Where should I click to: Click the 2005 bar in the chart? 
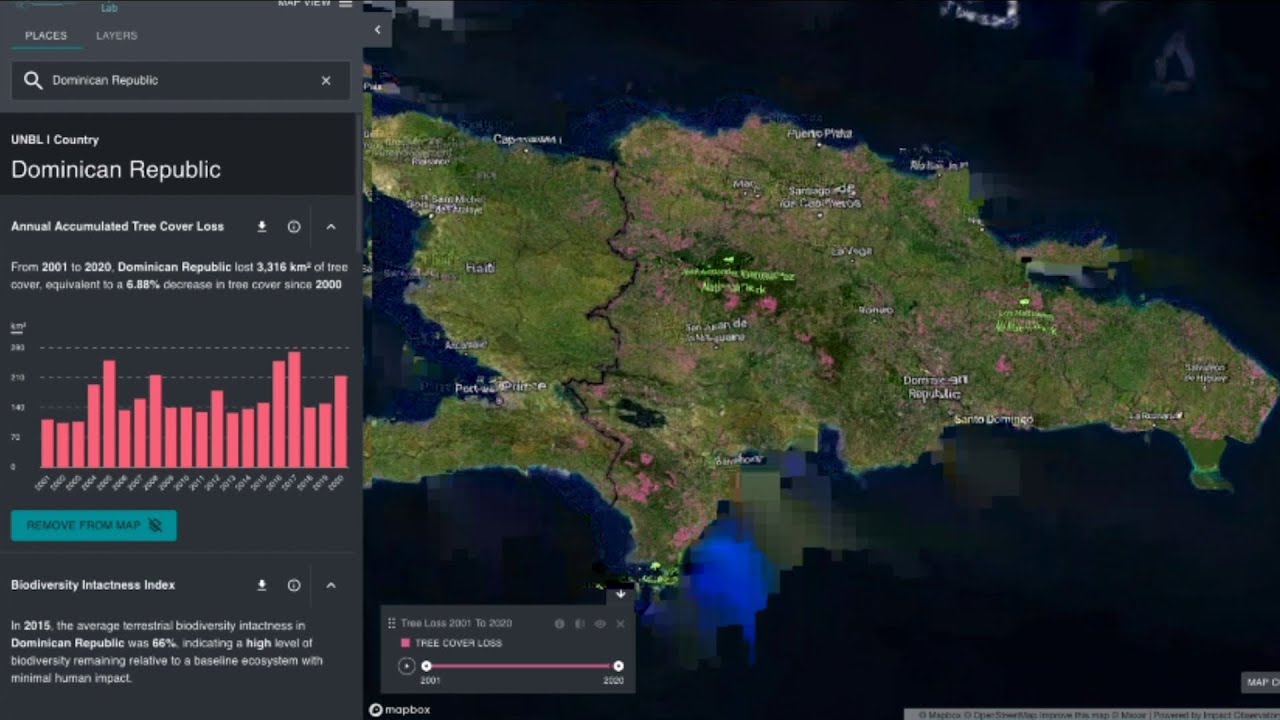[x=109, y=414]
